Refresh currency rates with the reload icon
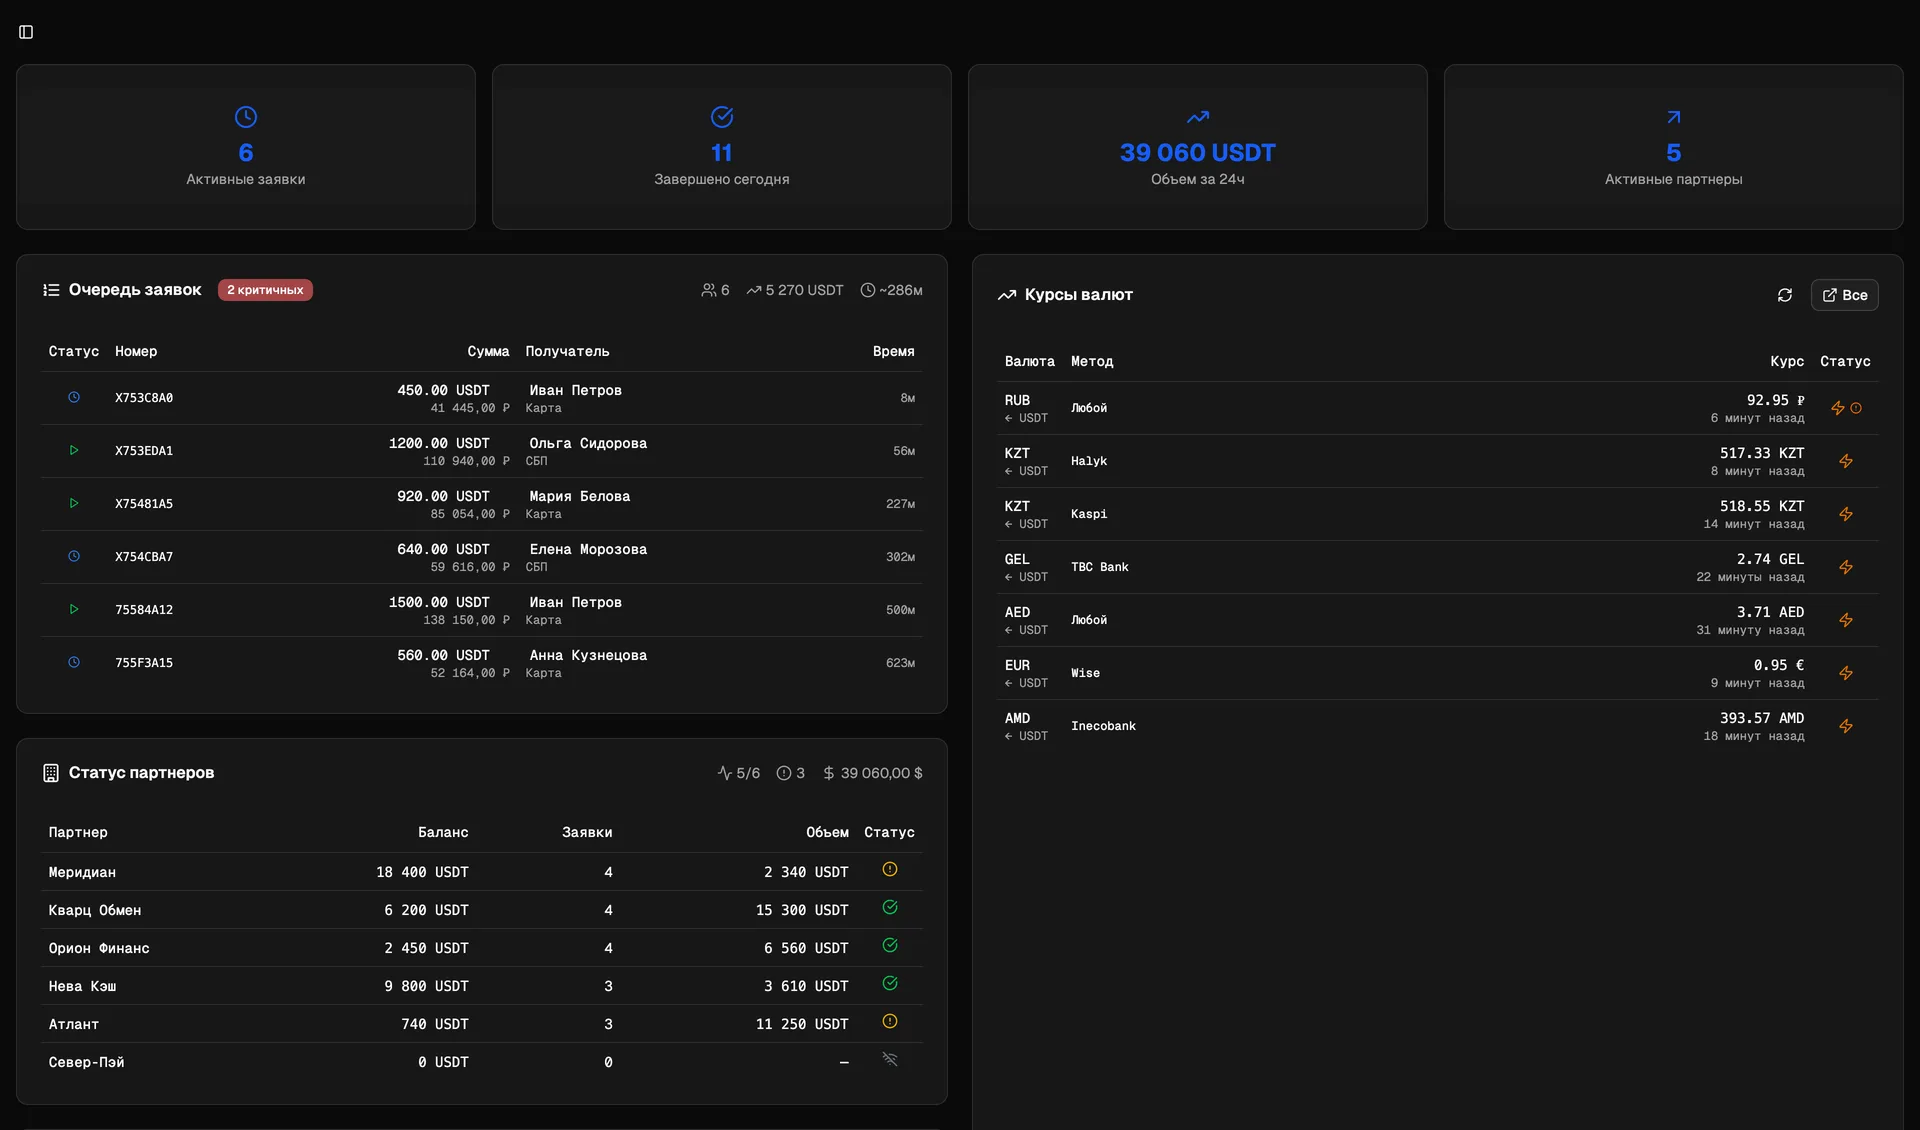 (x=1785, y=295)
